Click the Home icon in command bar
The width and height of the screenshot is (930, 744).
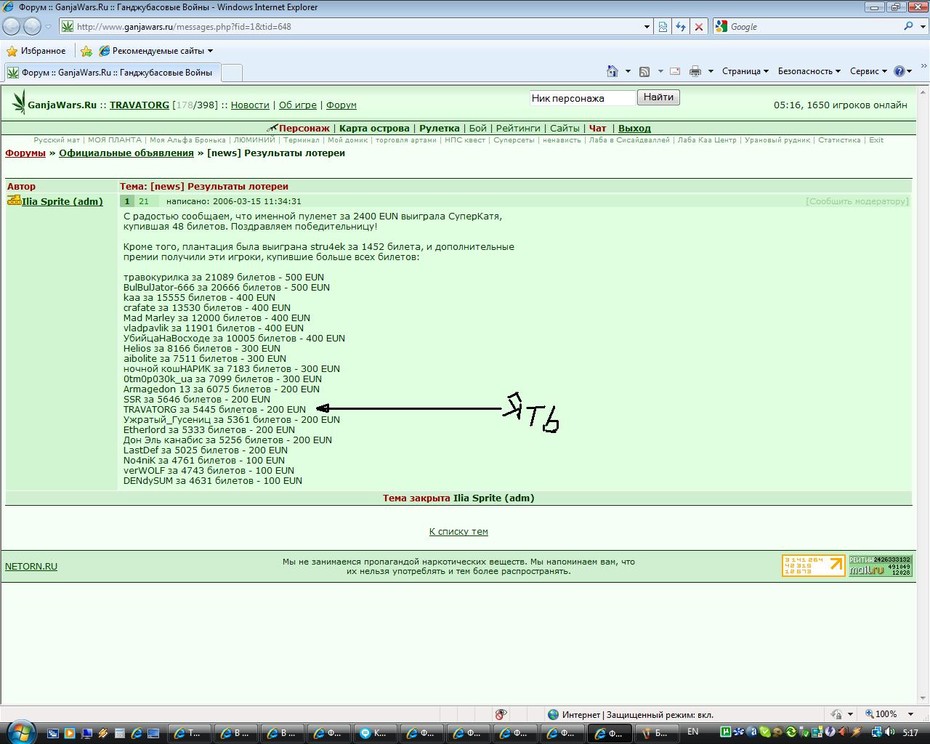[x=612, y=71]
